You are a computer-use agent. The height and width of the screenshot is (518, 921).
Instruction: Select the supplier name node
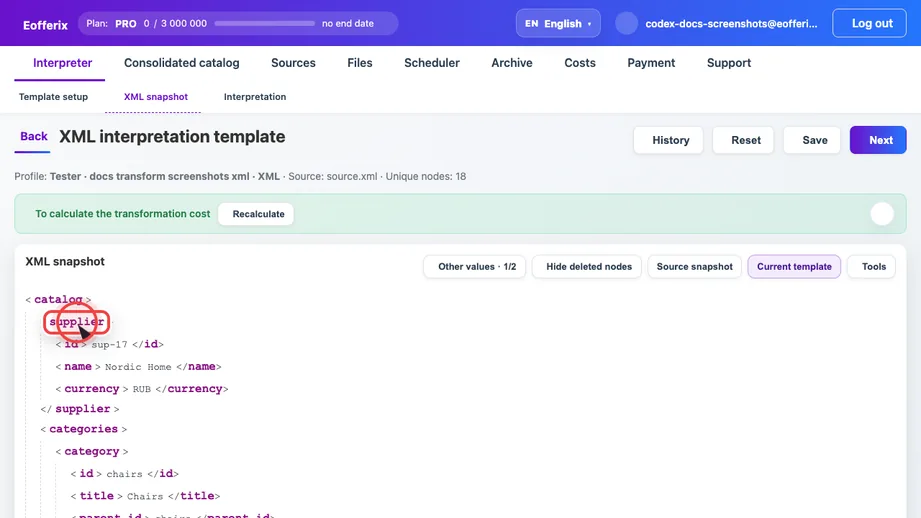[x=78, y=366]
